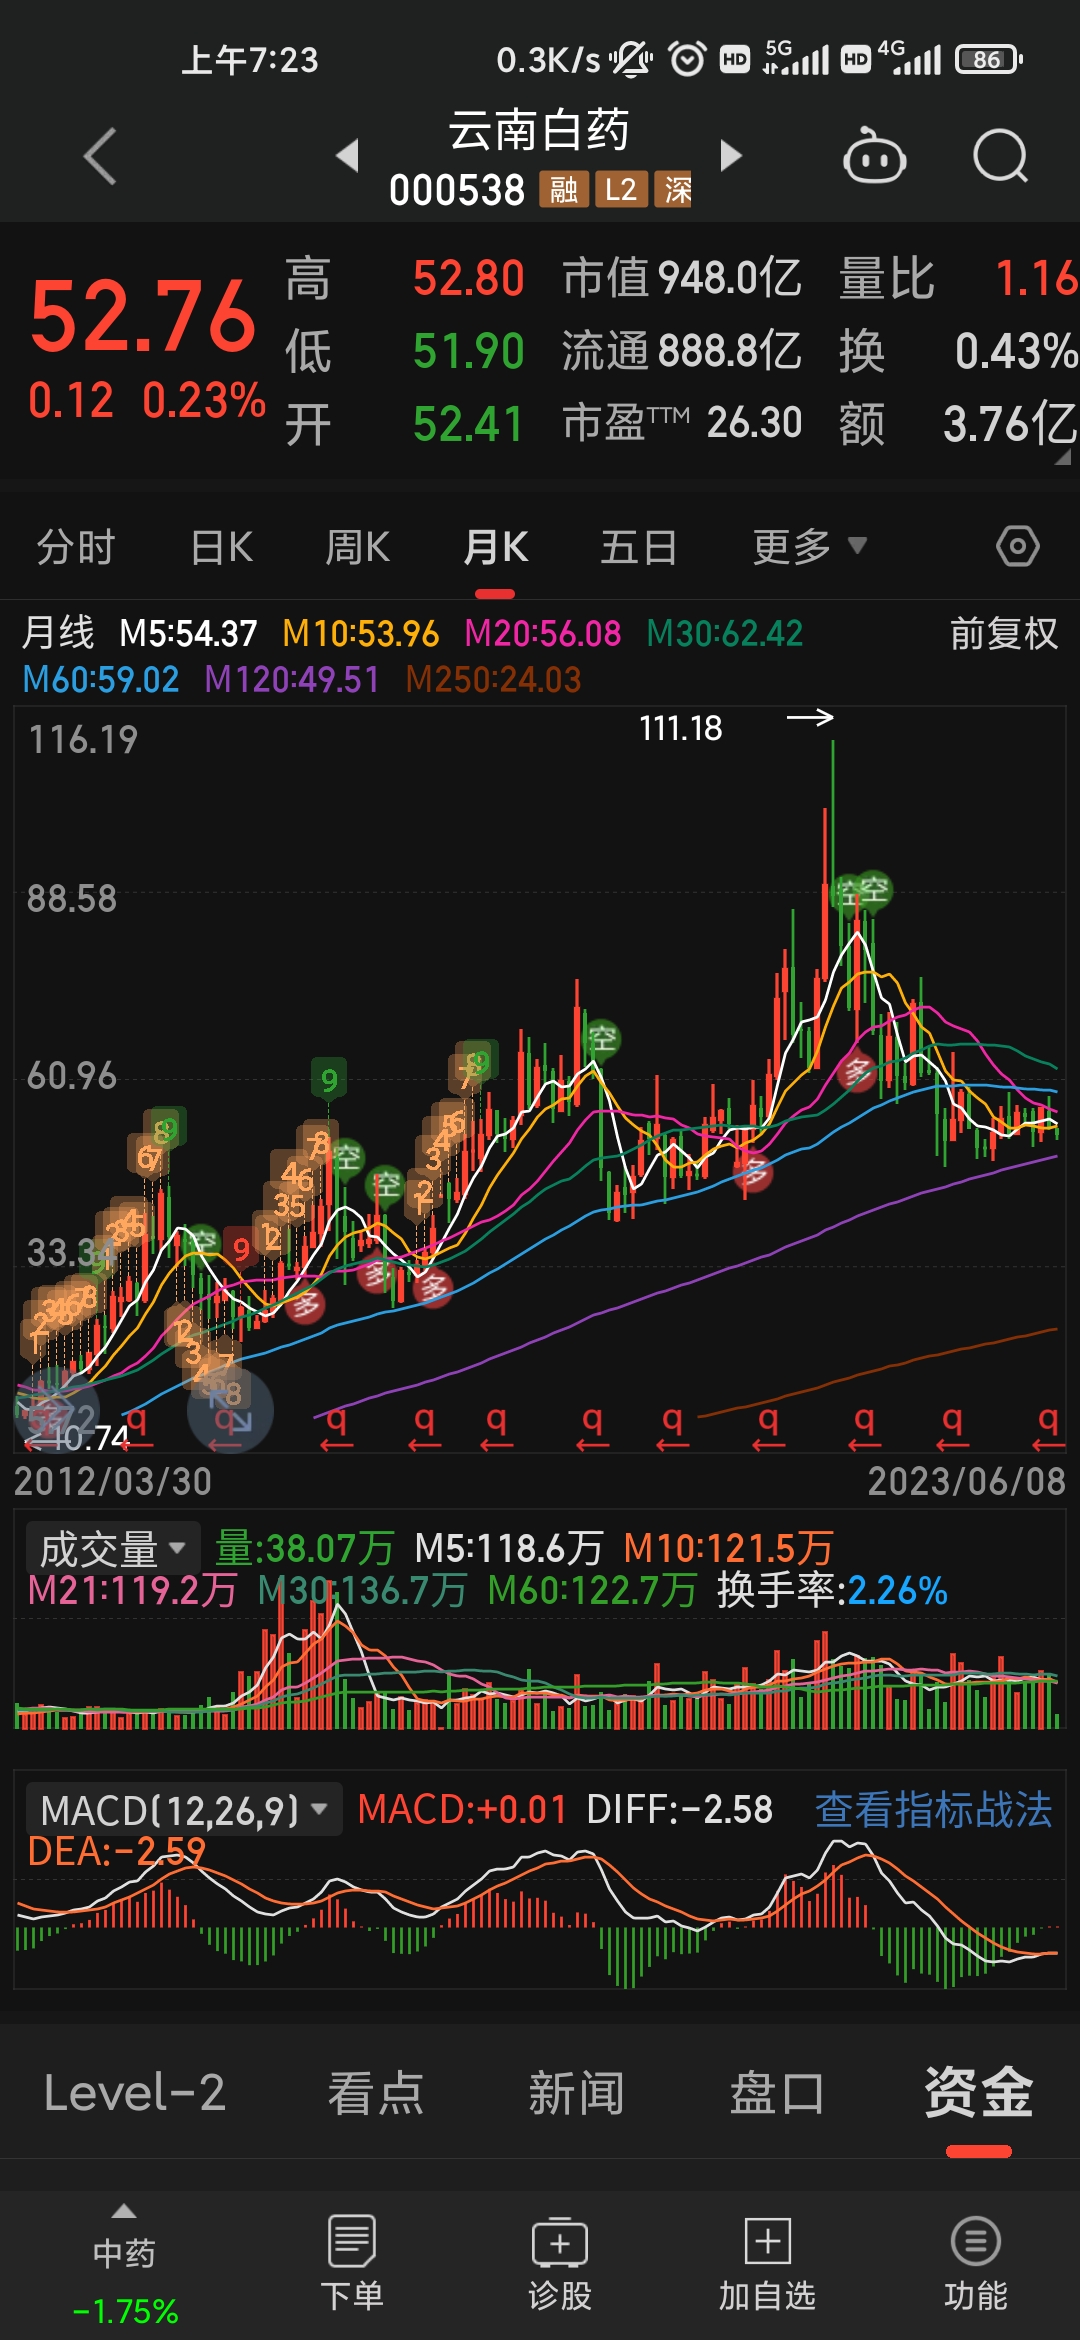Open the search magnifier icon
Screen dimensions: 1080x2340
tap(1001, 156)
